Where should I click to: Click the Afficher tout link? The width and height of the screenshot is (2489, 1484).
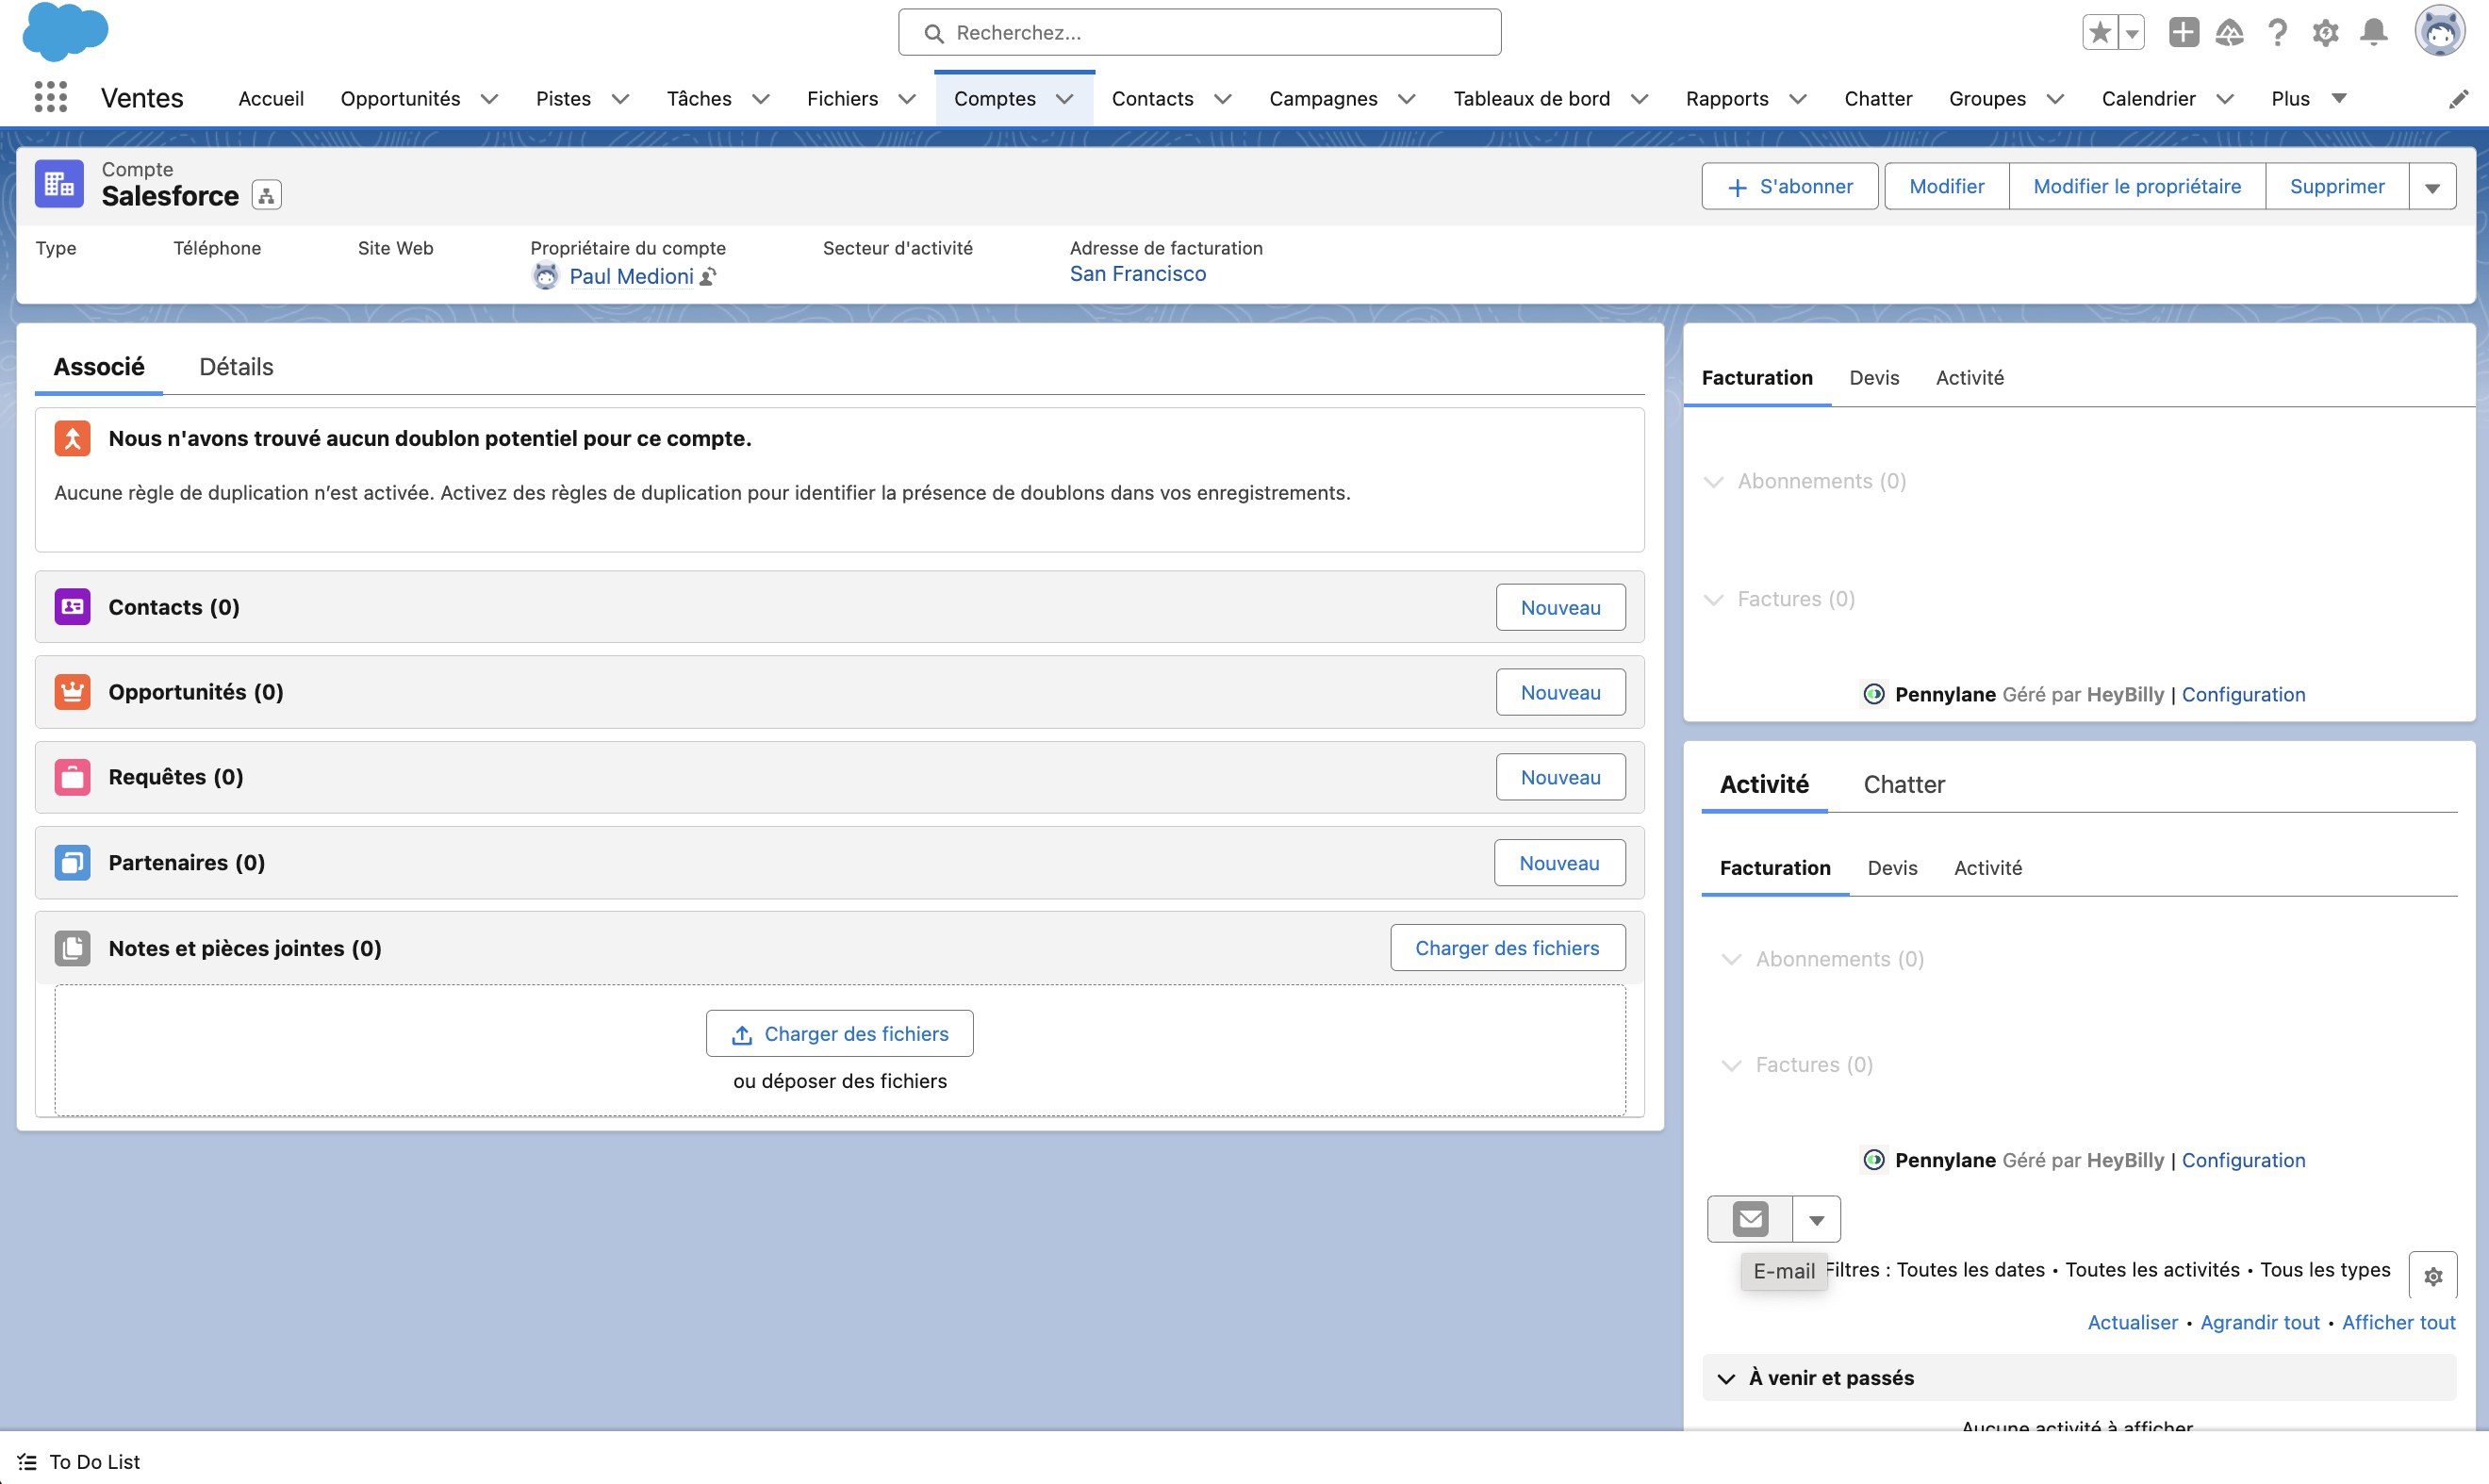point(2398,1323)
